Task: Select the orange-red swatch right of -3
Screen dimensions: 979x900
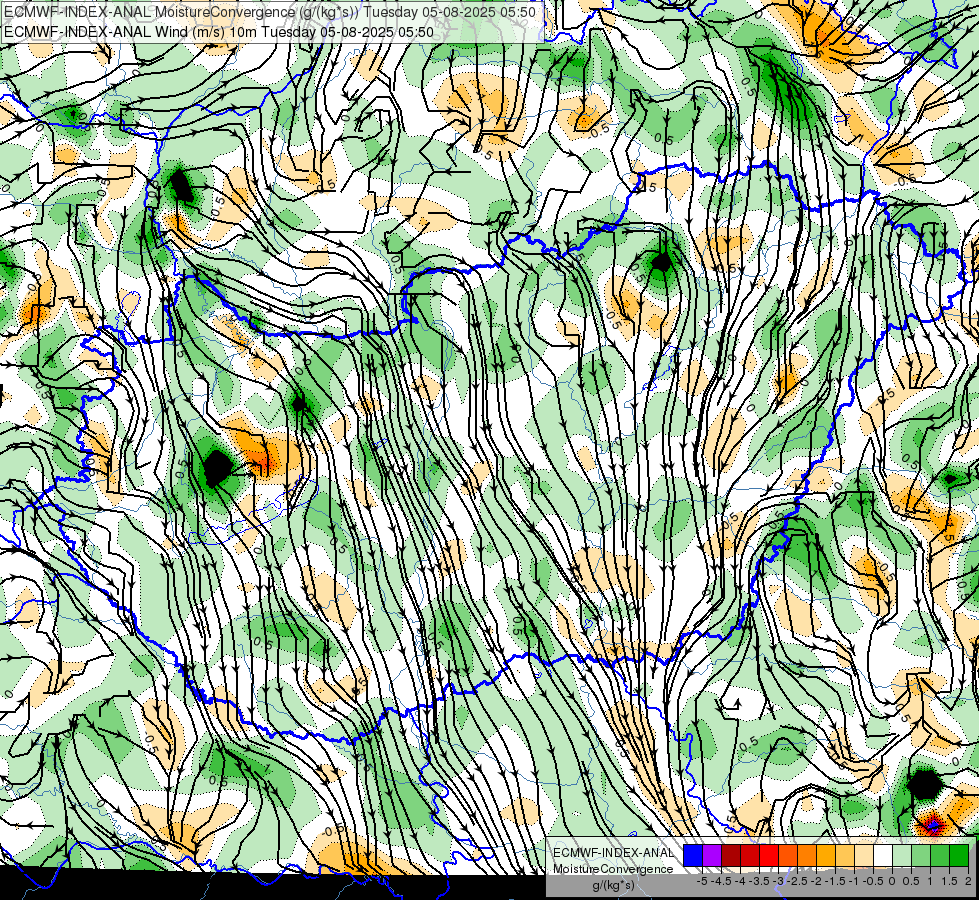Action: point(788,855)
